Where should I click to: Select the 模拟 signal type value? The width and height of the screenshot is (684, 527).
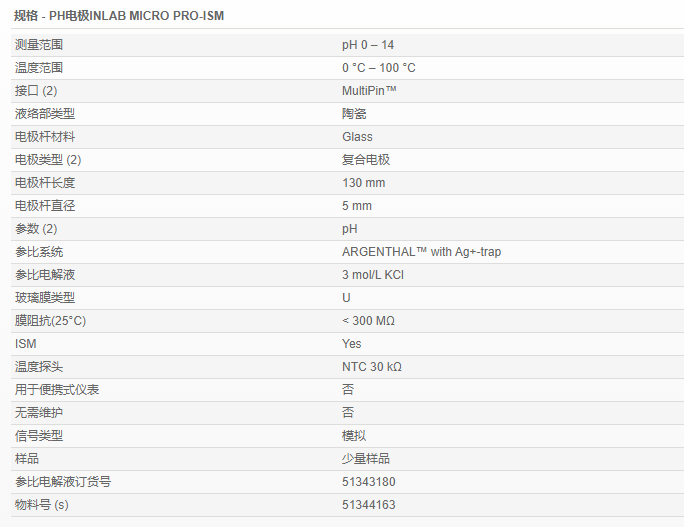[x=354, y=436]
